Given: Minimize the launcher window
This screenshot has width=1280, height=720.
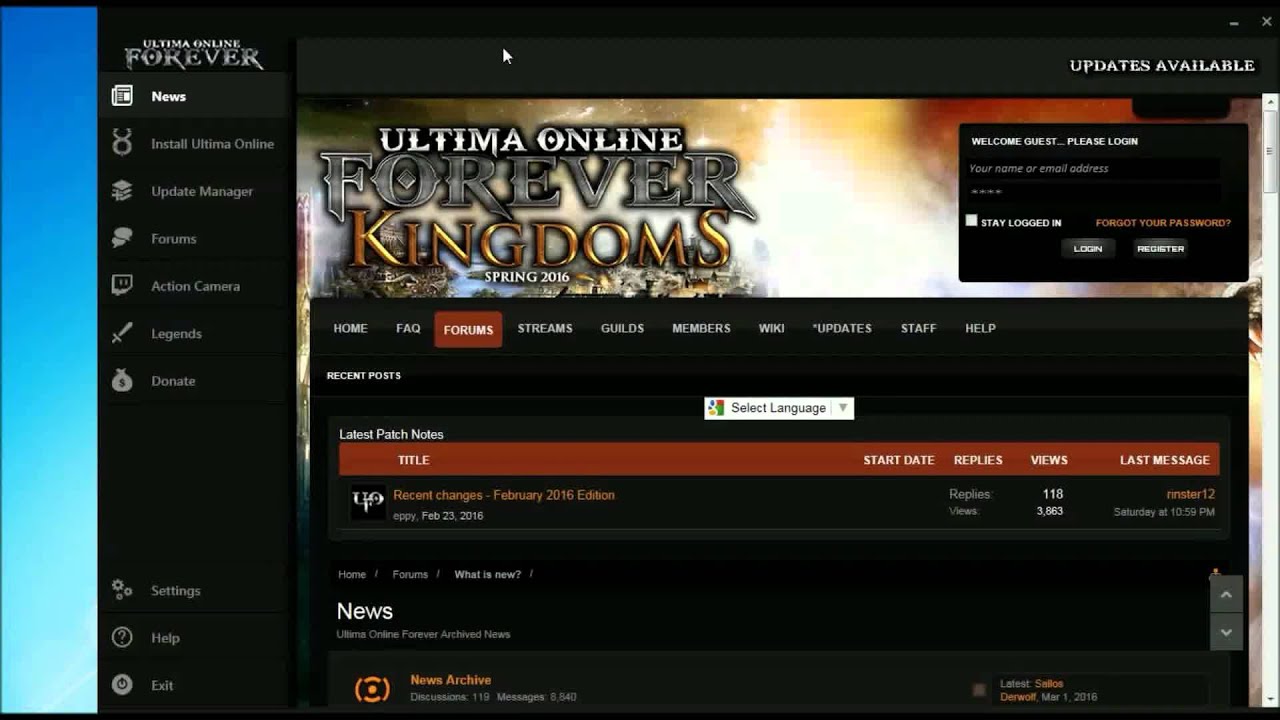Looking at the screenshot, I should tap(1236, 21).
